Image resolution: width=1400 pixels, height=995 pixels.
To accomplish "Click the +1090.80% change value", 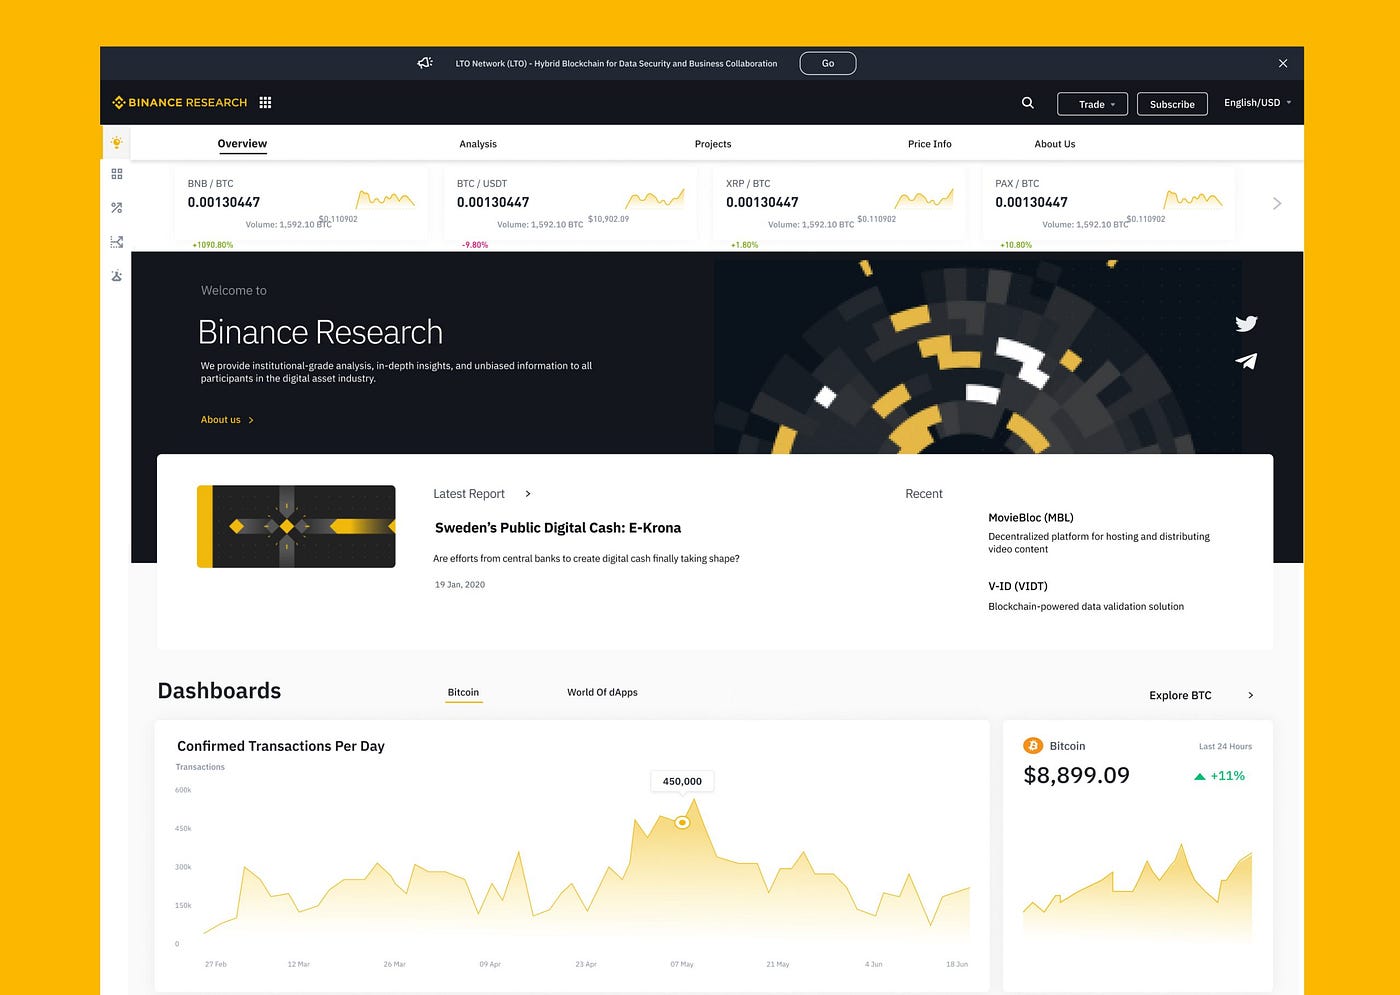I will [212, 245].
